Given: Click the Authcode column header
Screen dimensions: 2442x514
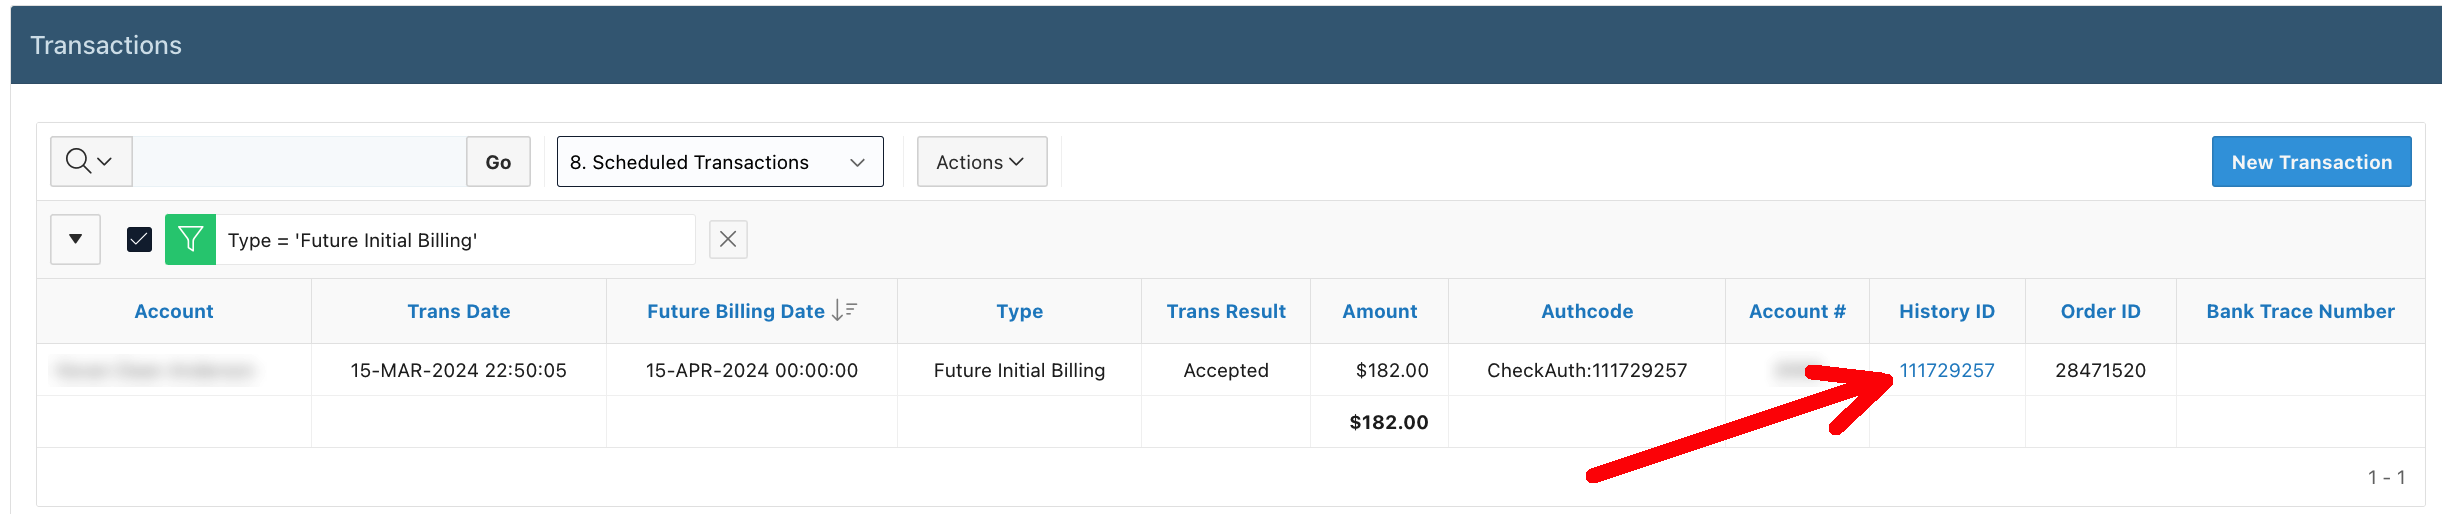Looking at the screenshot, I should tap(1587, 311).
